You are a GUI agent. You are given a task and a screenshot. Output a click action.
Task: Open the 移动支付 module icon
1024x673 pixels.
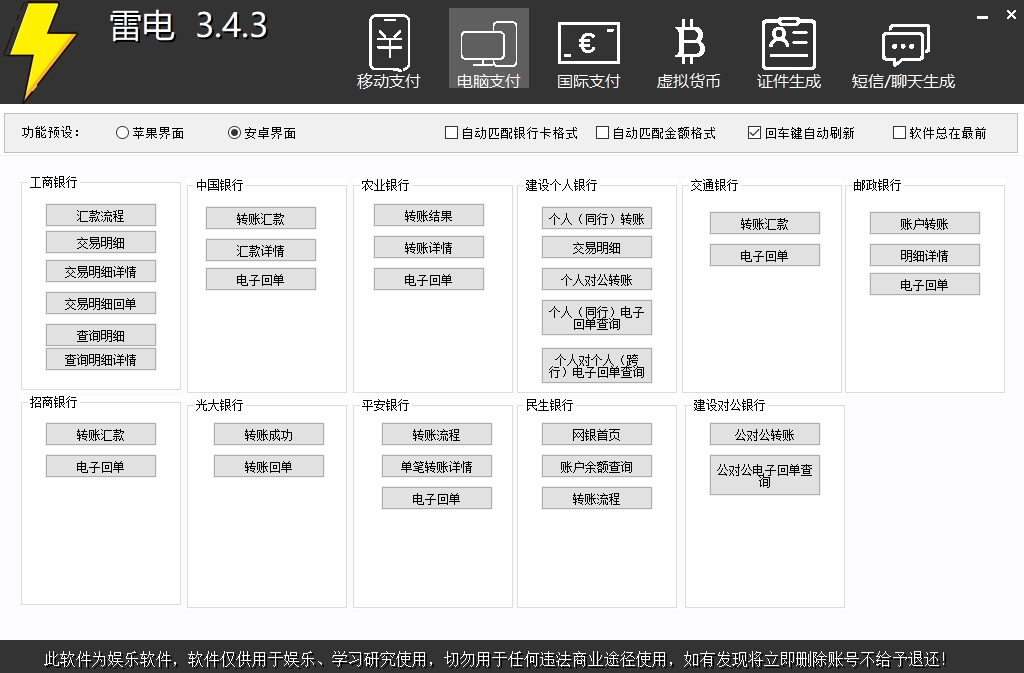(388, 48)
